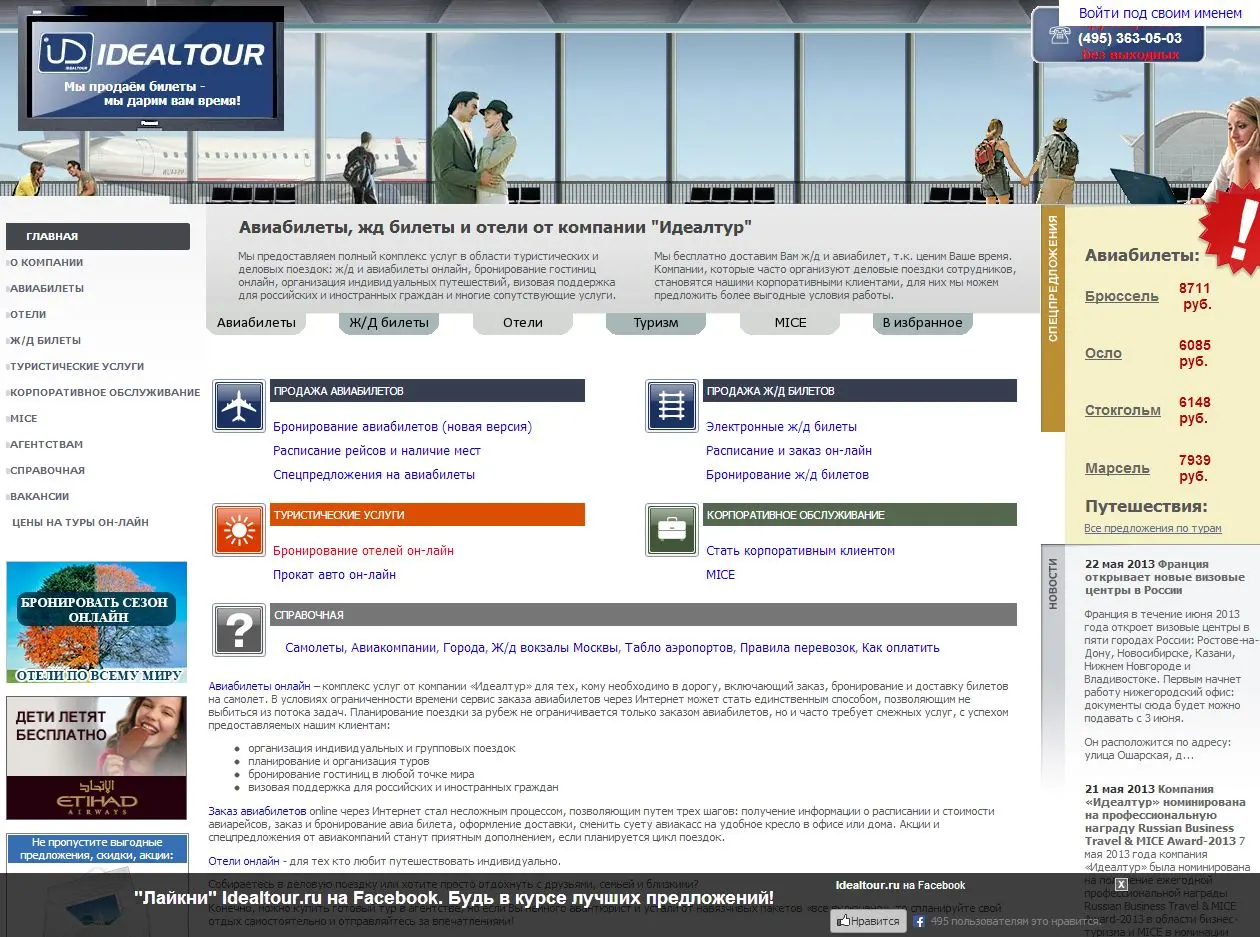Open the Отели tab

(x=523, y=322)
